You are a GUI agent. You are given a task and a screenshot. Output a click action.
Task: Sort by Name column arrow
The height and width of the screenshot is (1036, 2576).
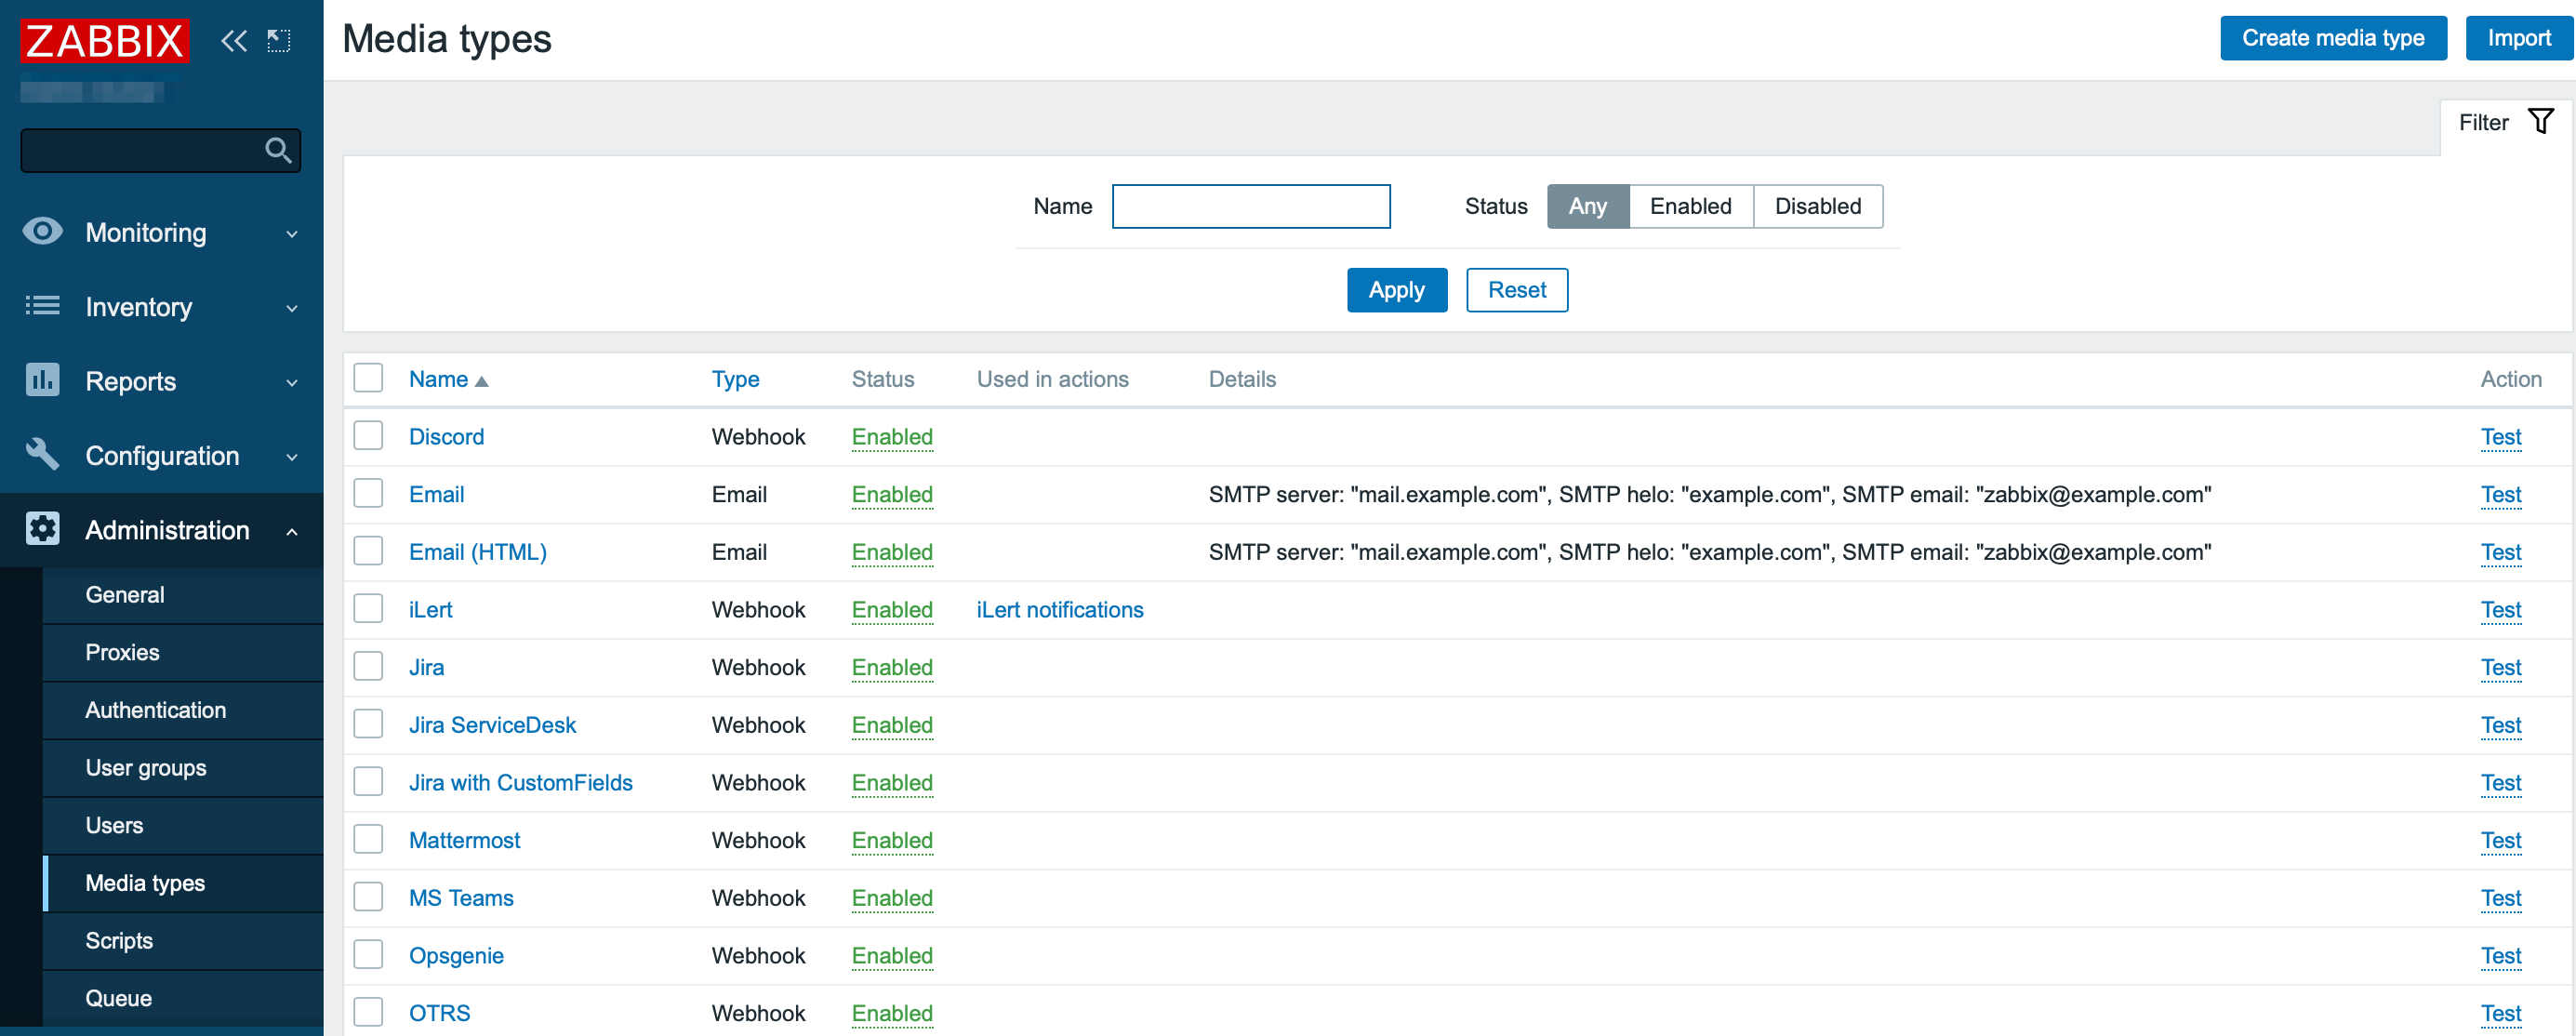pos(481,381)
